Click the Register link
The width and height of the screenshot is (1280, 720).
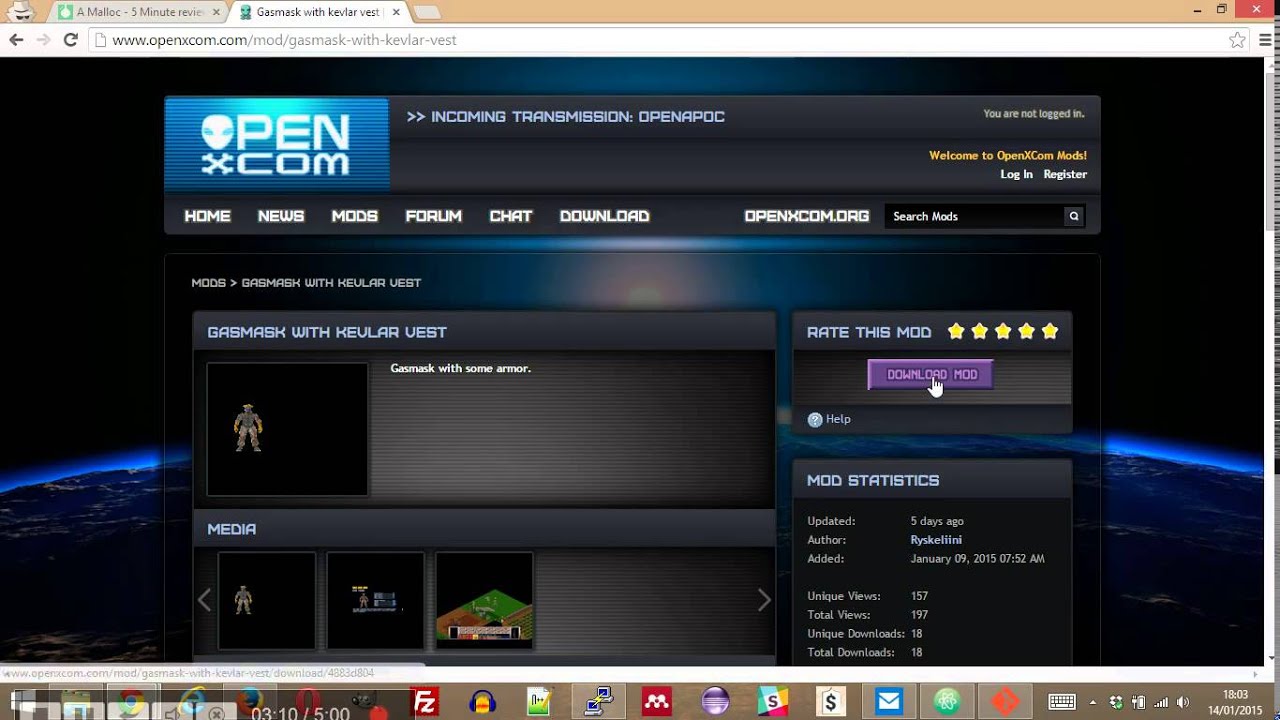pyautogui.click(x=1065, y=174)
